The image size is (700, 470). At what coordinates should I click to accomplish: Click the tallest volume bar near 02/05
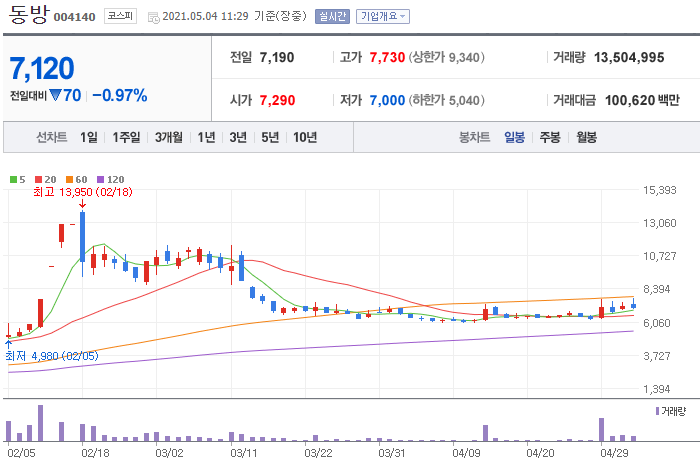point(40,423)
